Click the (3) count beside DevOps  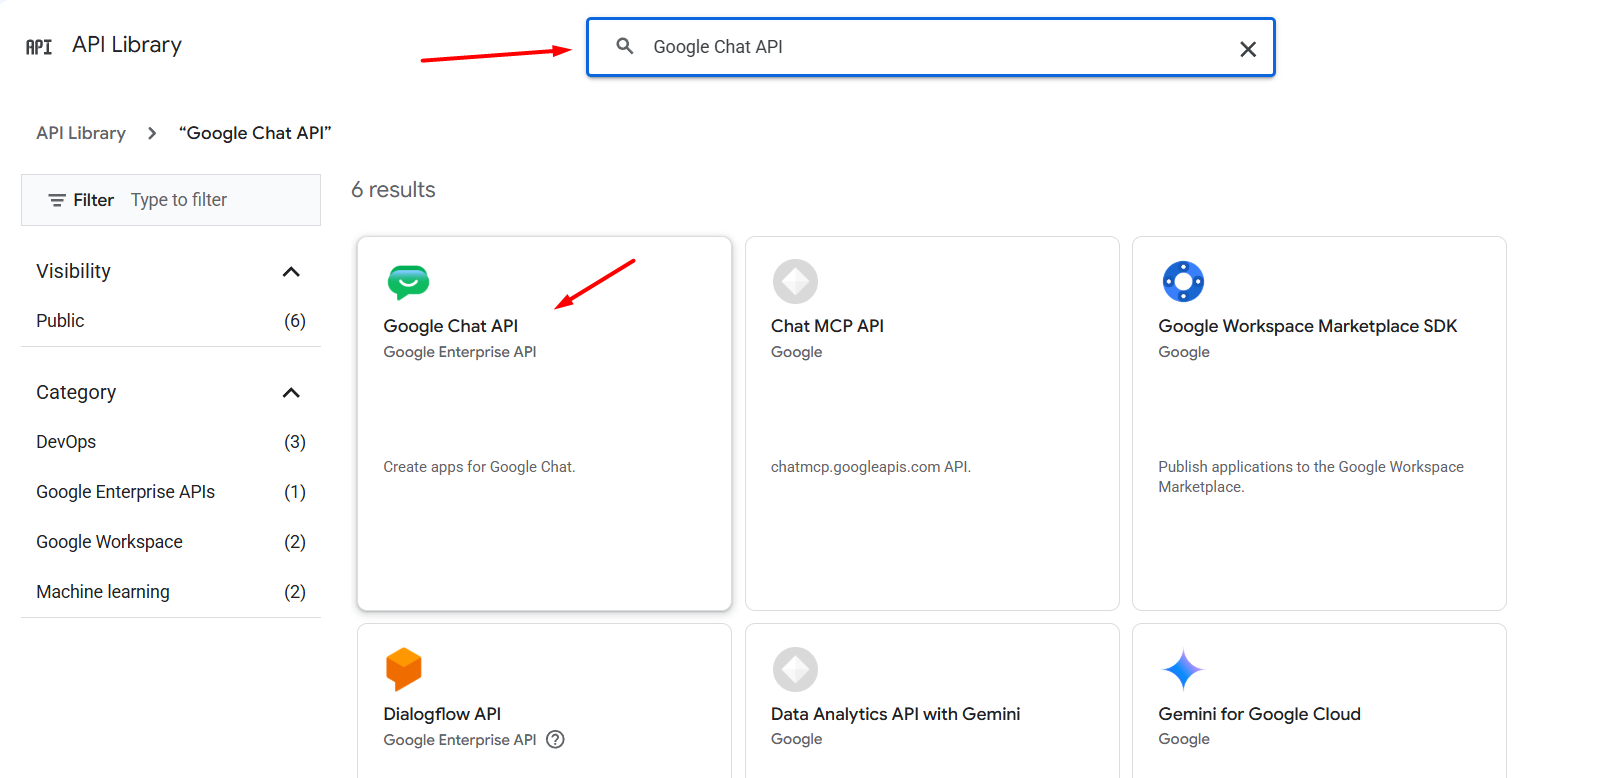point(294,442)
